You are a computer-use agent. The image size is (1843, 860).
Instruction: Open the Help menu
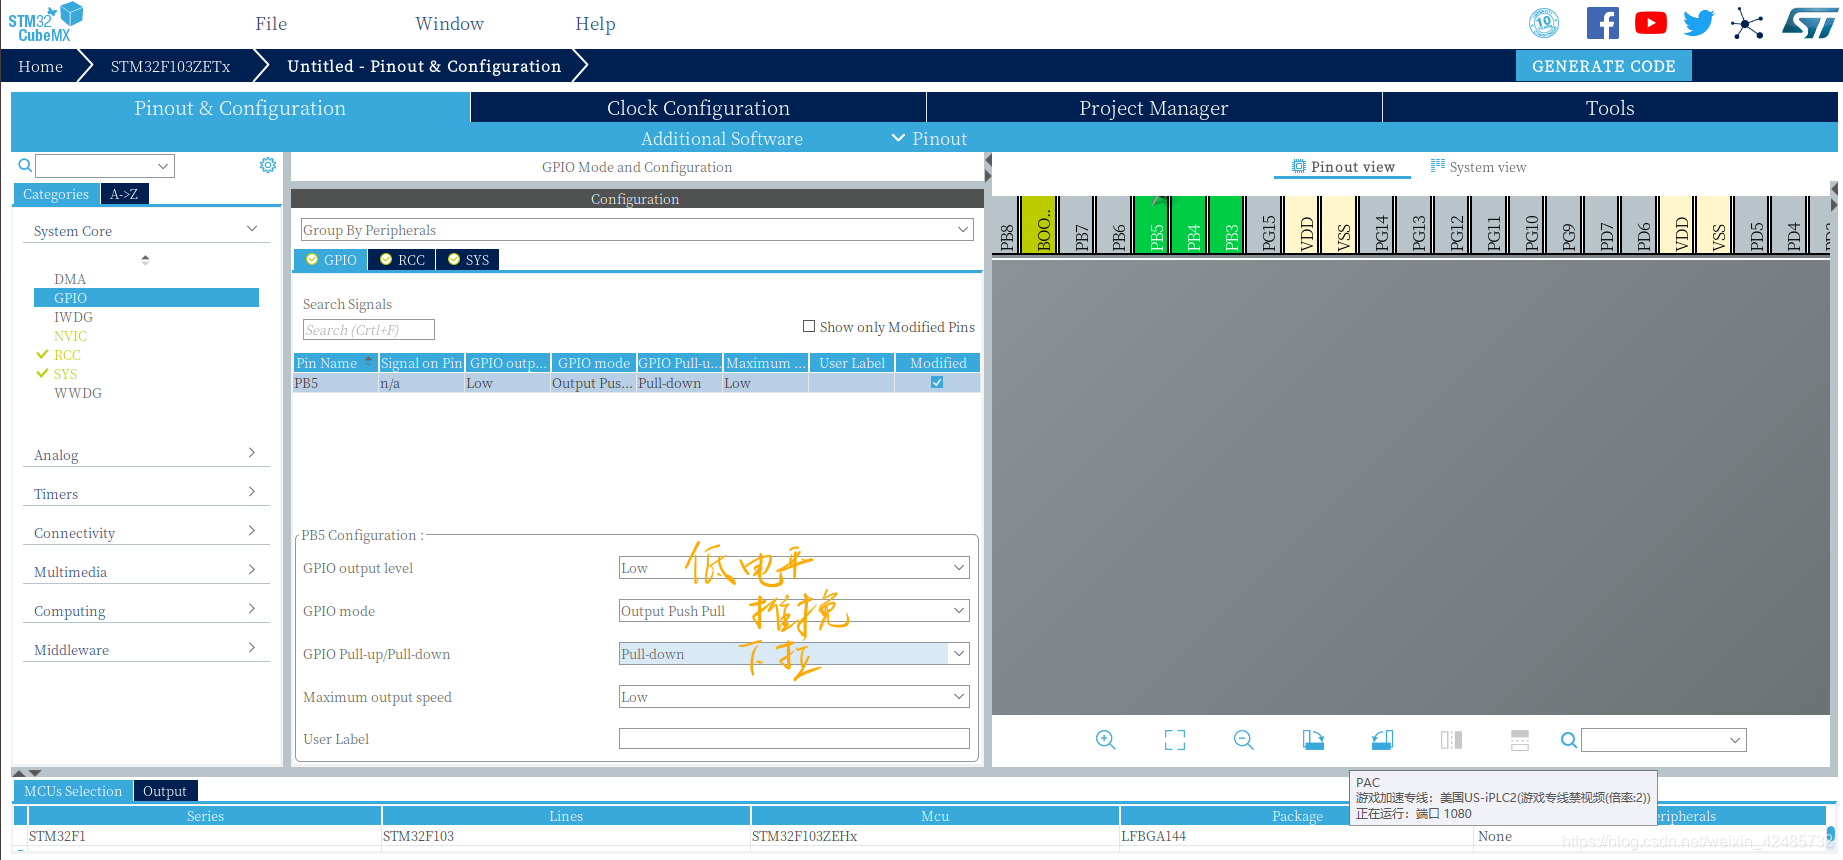pos(595,24)
